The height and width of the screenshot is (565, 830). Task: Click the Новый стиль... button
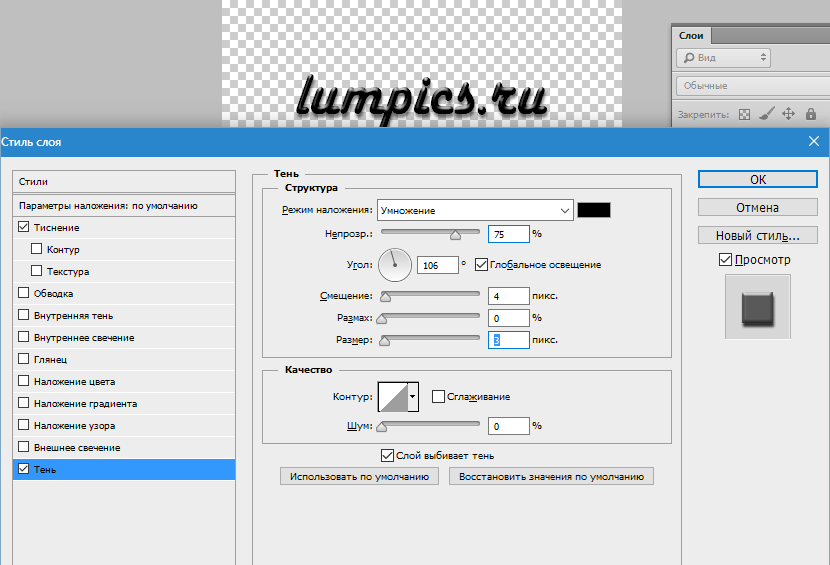757,235
